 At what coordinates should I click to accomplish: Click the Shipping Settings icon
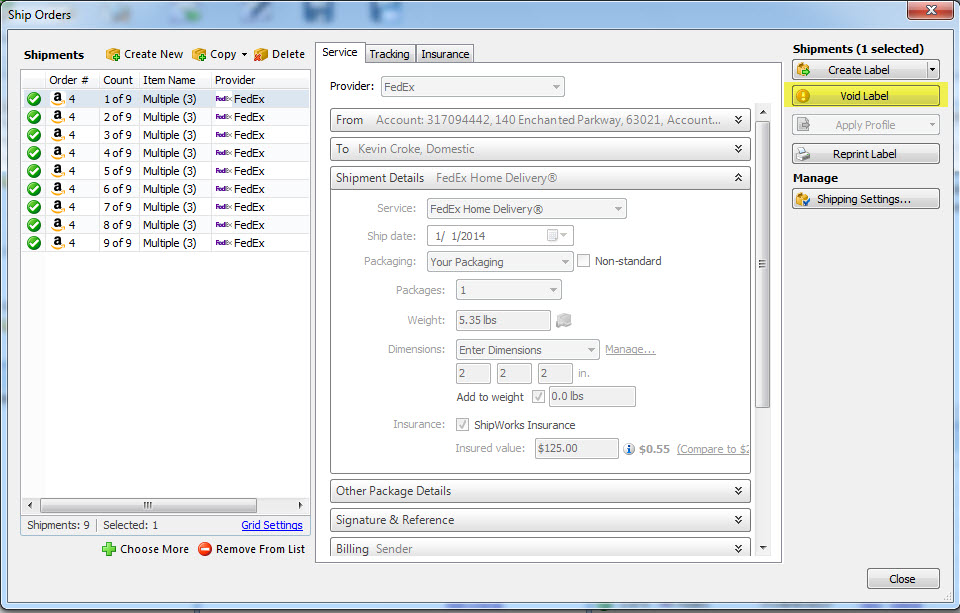803,199
